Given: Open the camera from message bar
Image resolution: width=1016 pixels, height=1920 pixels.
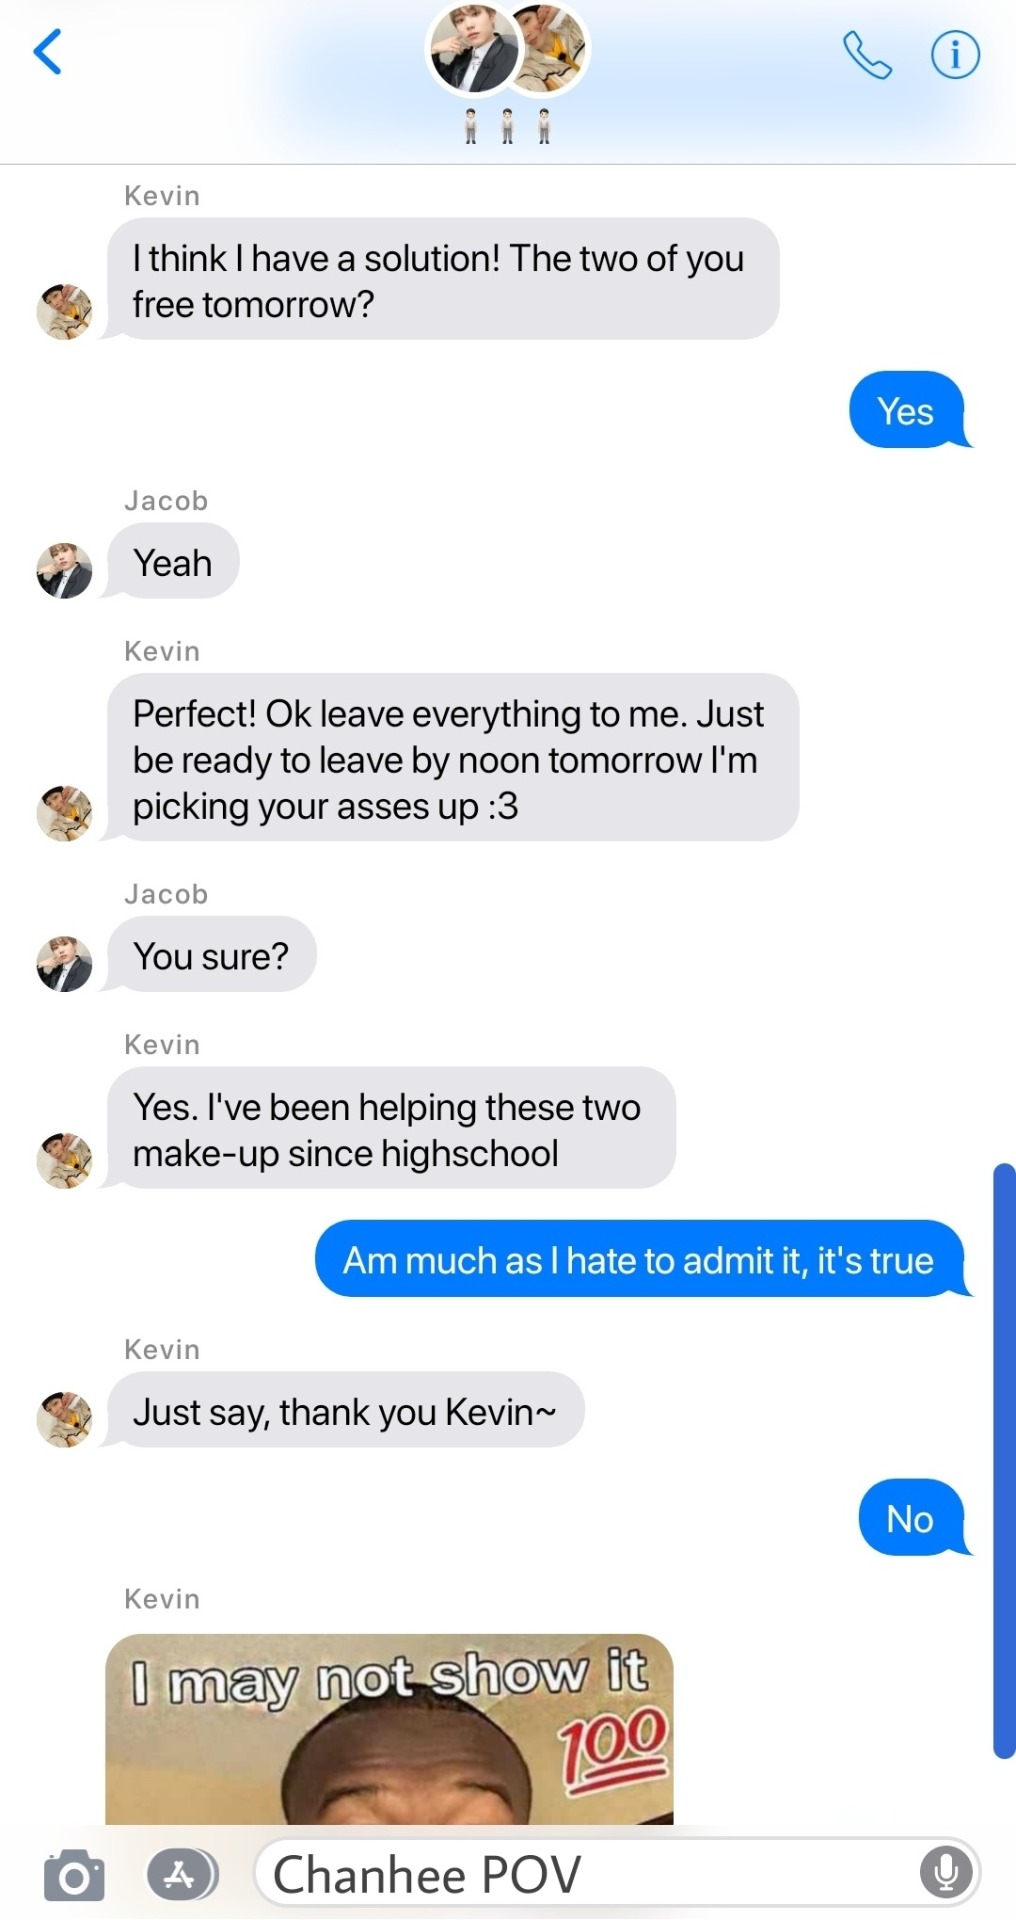Looking at the screenshot, I should click(74, 1875).
